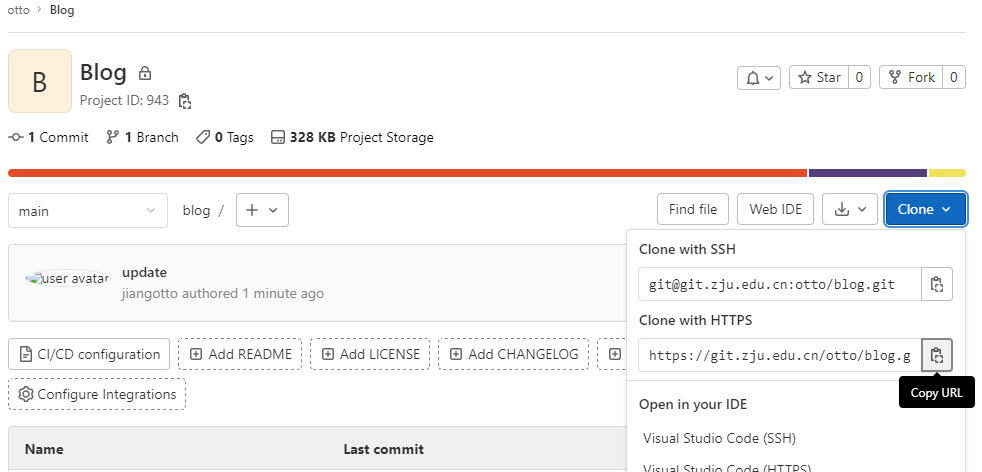982x472 pixels.
Task: Copy the SSH clone URL
Action: [x=936, y=284]
